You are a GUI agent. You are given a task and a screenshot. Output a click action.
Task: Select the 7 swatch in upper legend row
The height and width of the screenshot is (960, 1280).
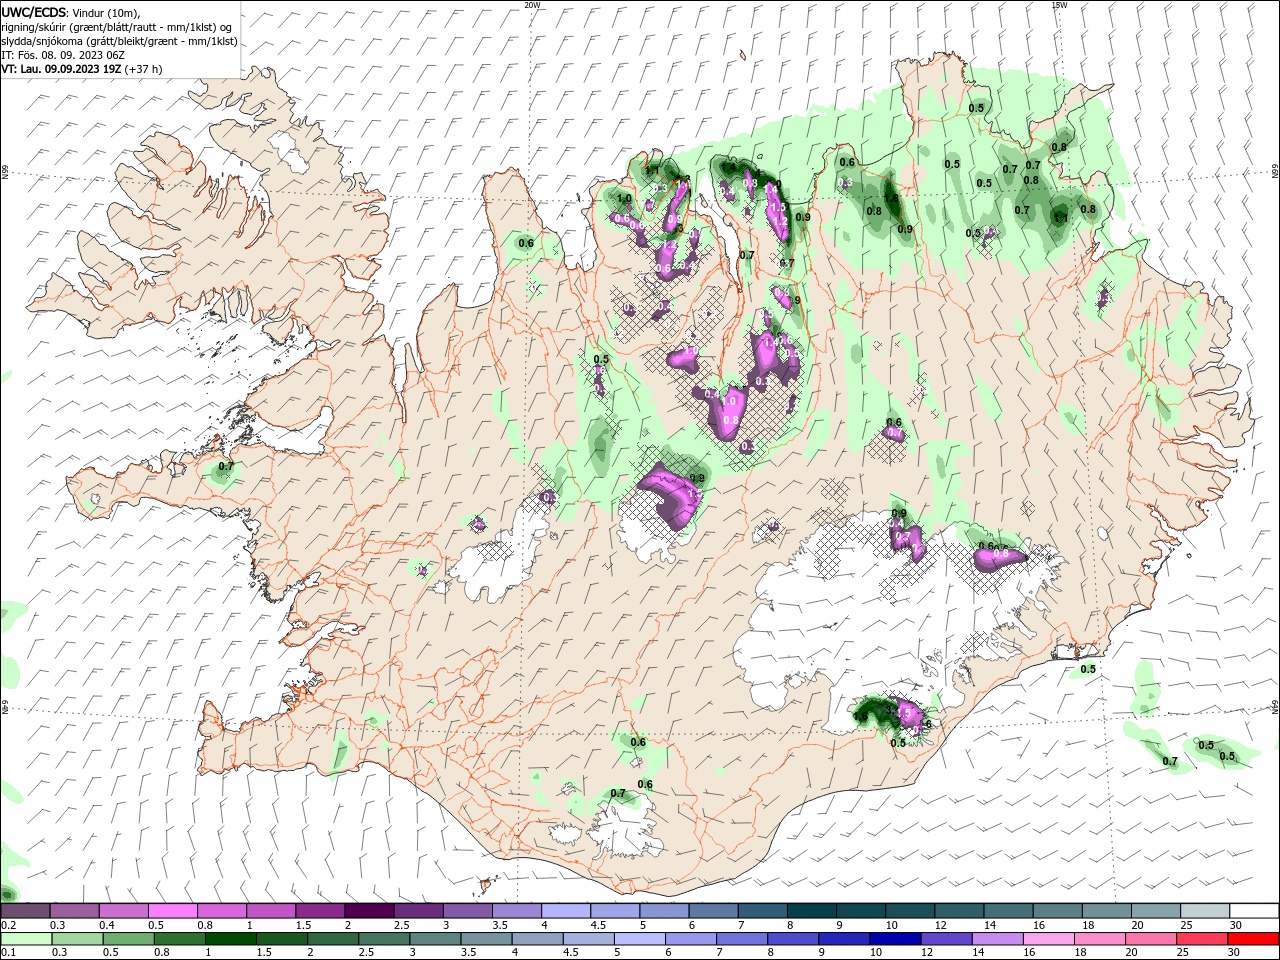(x=761, y=911)
